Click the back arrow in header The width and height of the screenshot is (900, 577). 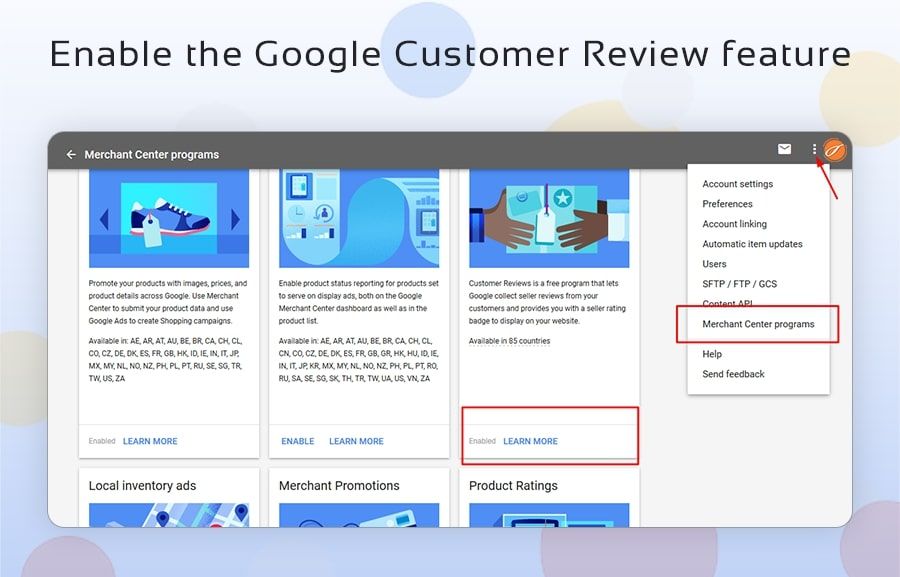coord(71,155)
